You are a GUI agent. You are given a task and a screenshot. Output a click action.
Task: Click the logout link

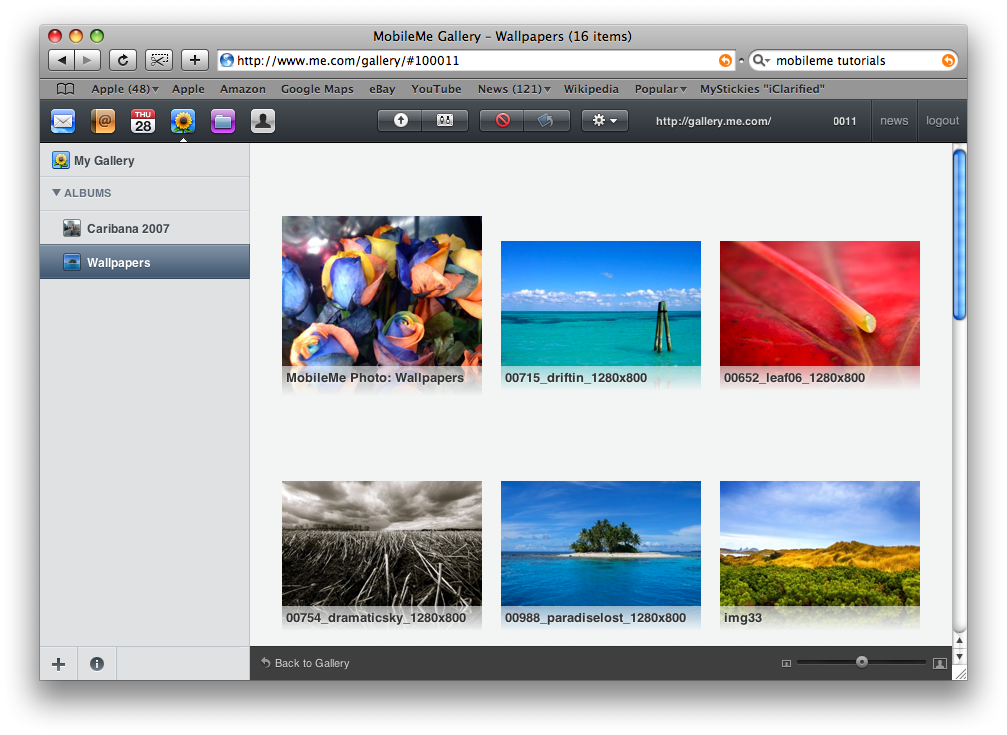point(942,120)
